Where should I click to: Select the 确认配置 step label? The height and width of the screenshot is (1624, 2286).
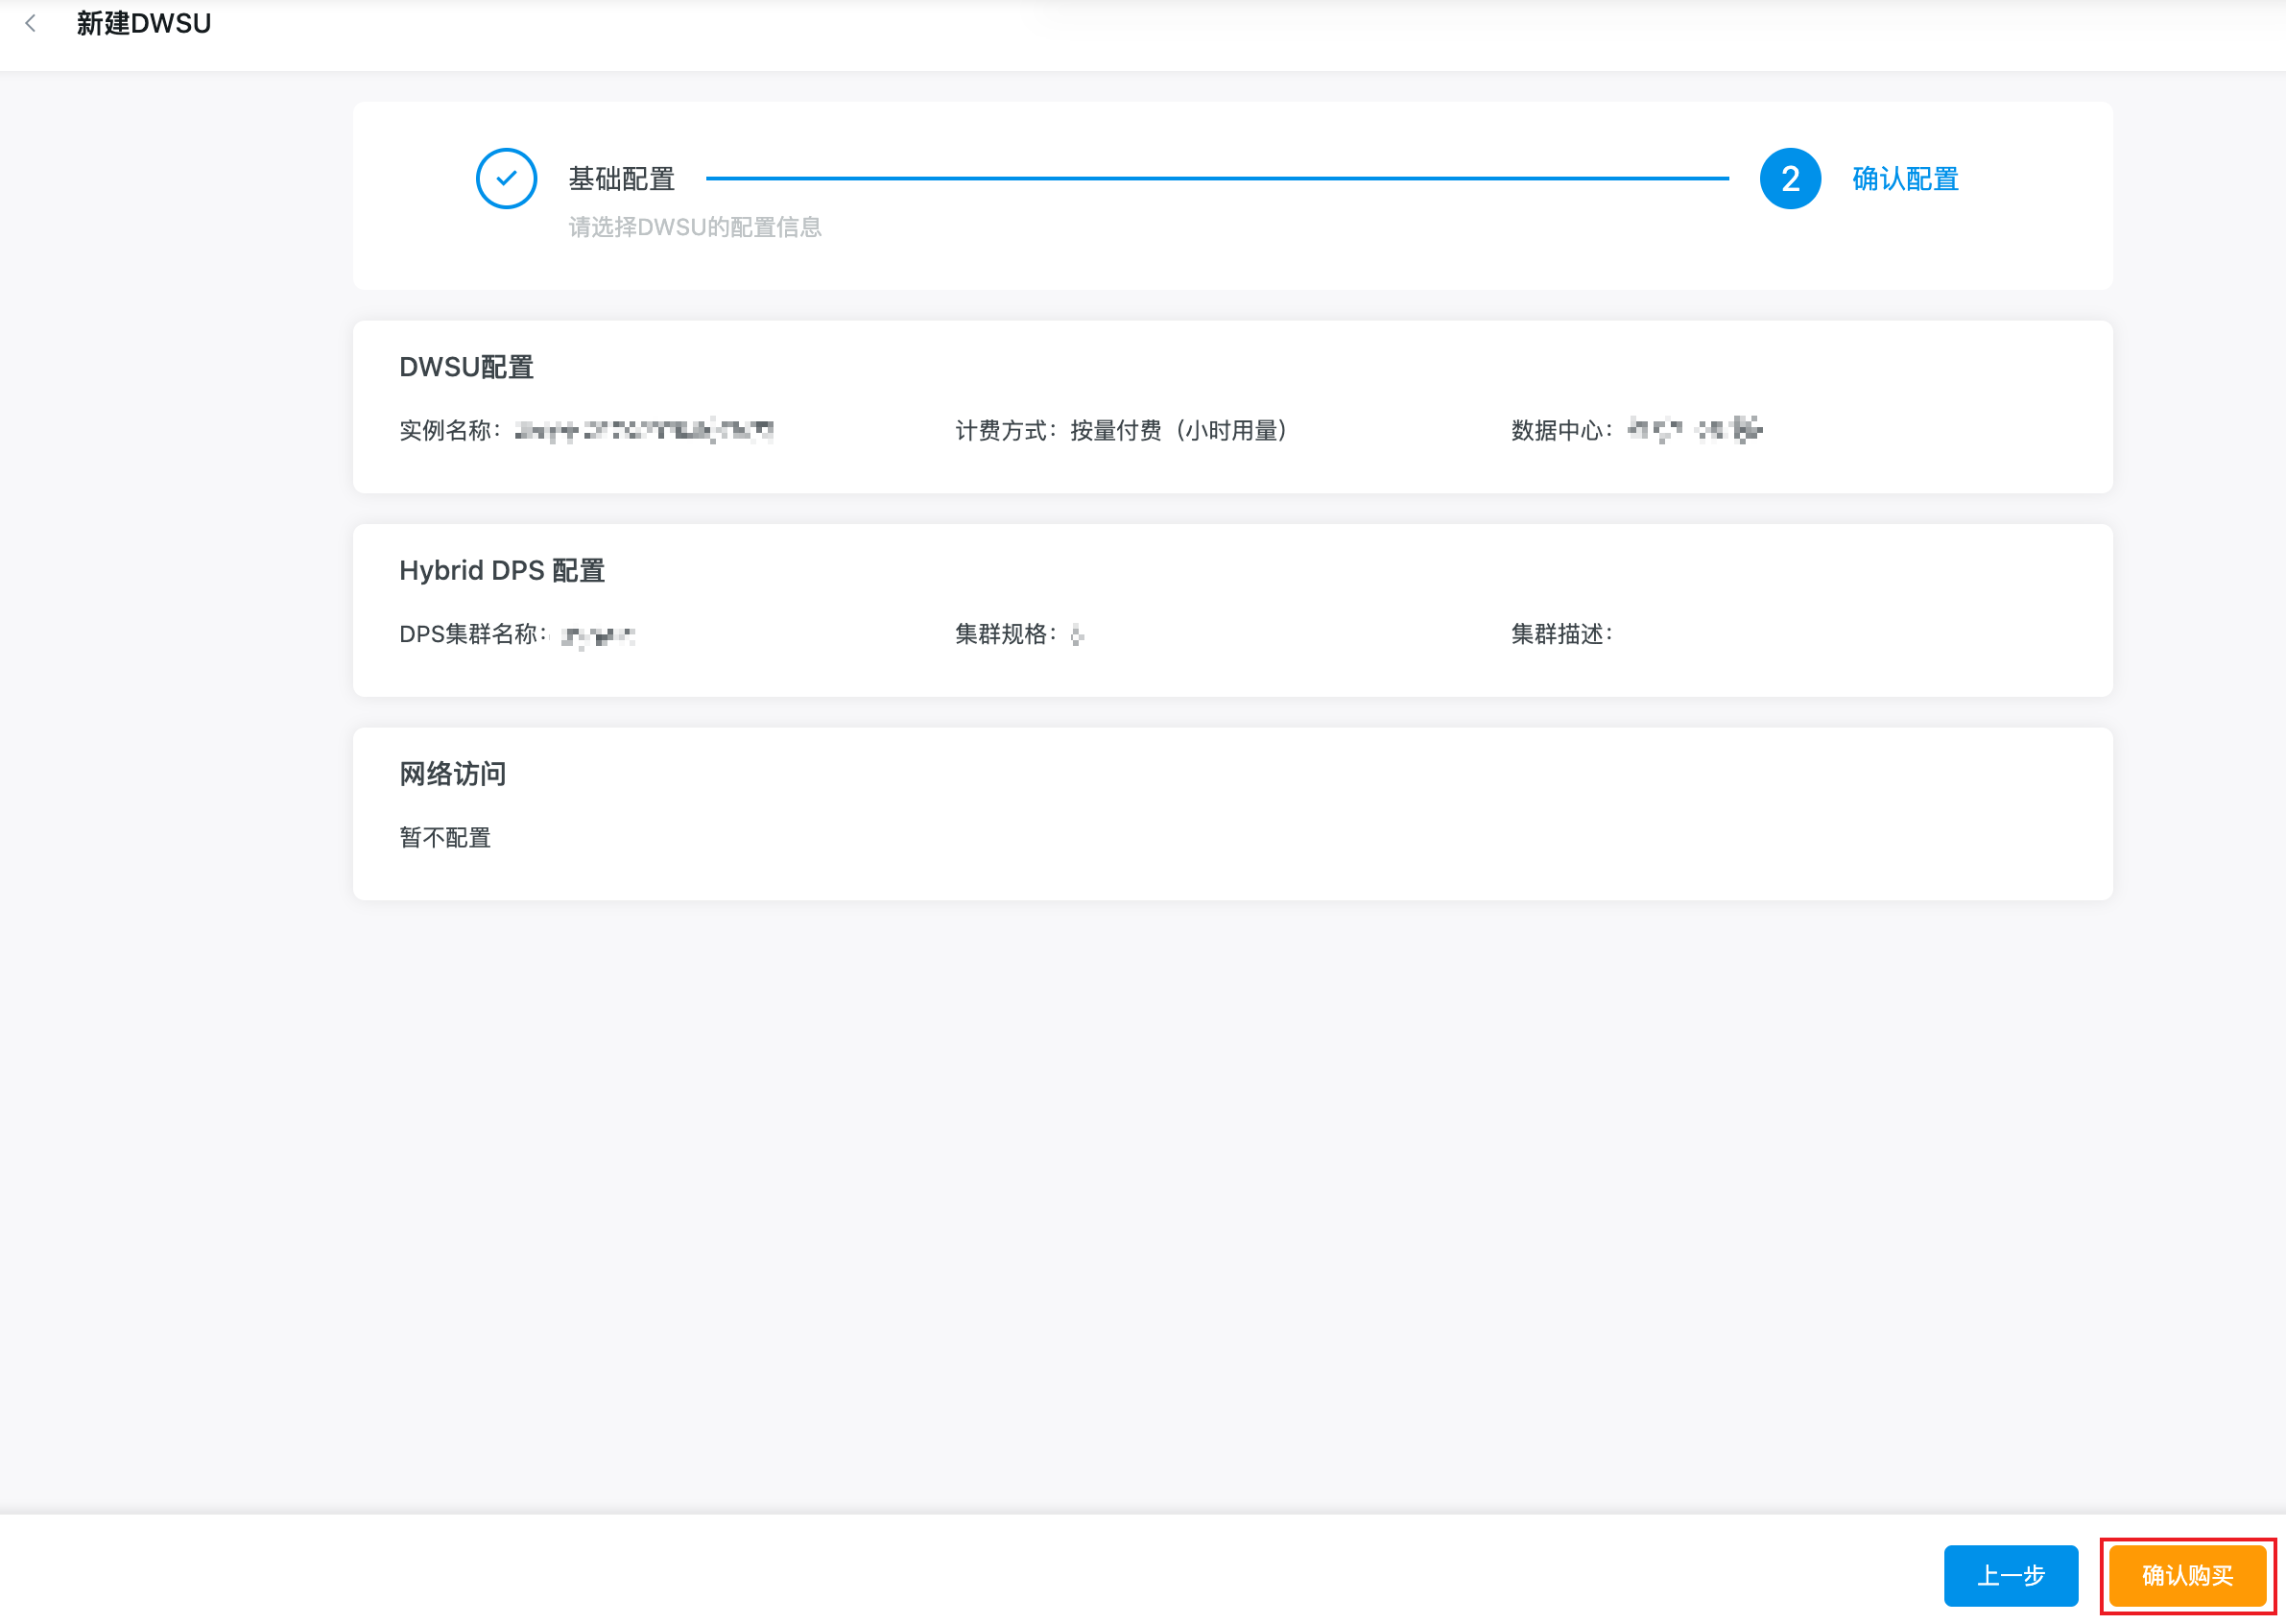[x=1904, y=179]
